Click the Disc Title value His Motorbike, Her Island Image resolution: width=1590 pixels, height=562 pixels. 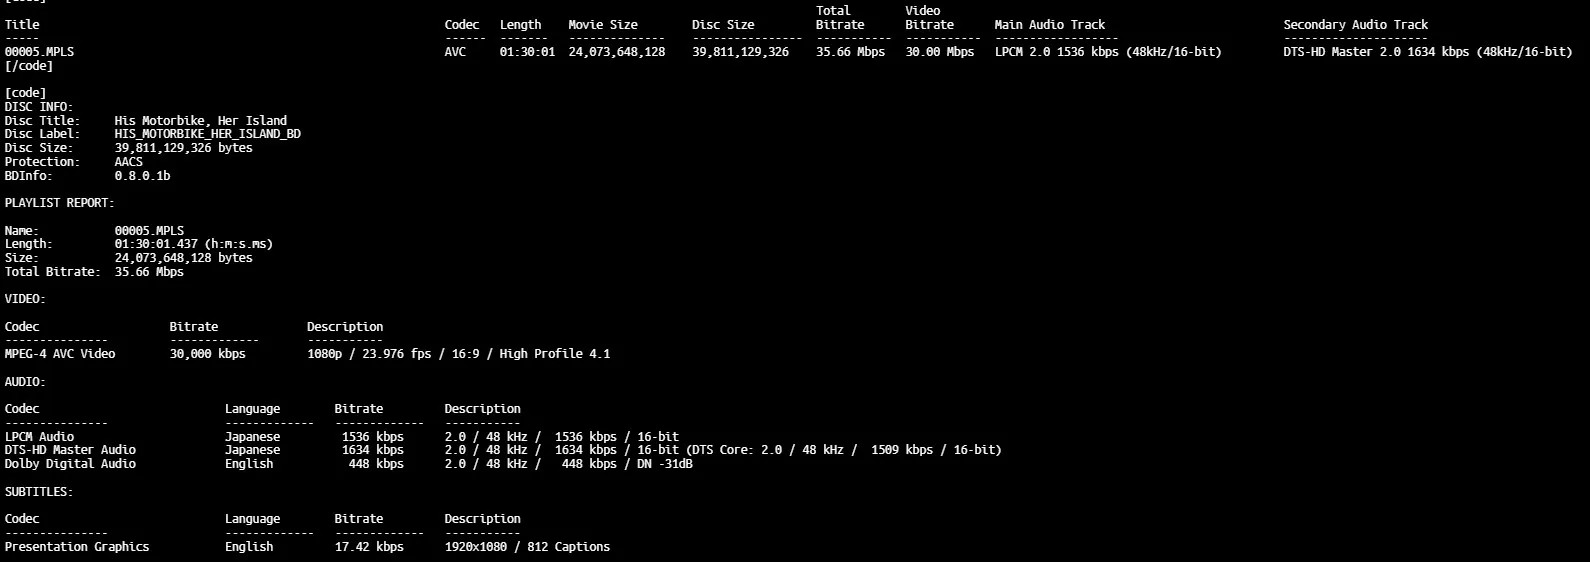pyautogui.click(x=200, y=120)
